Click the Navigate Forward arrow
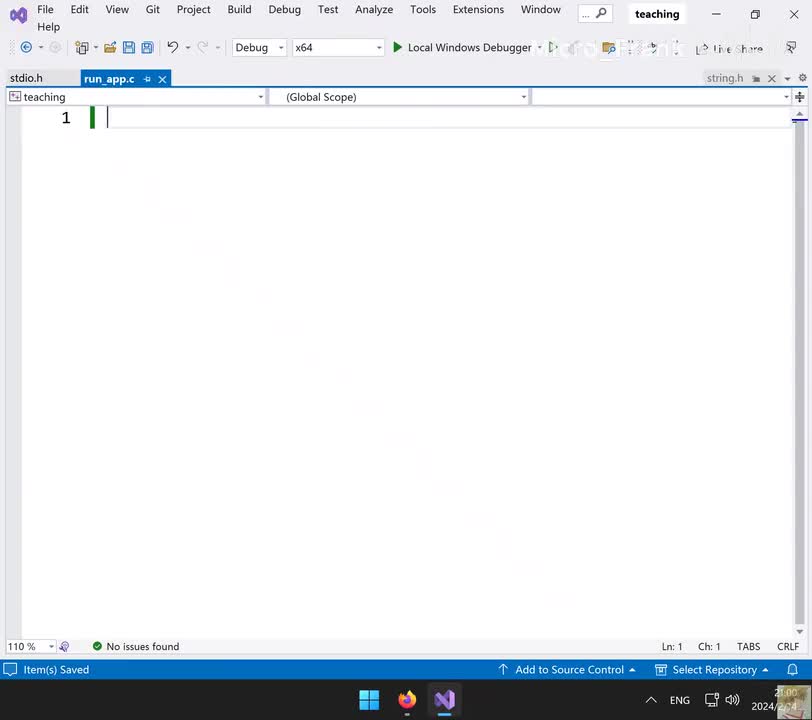812x720 pixels. 55,48
